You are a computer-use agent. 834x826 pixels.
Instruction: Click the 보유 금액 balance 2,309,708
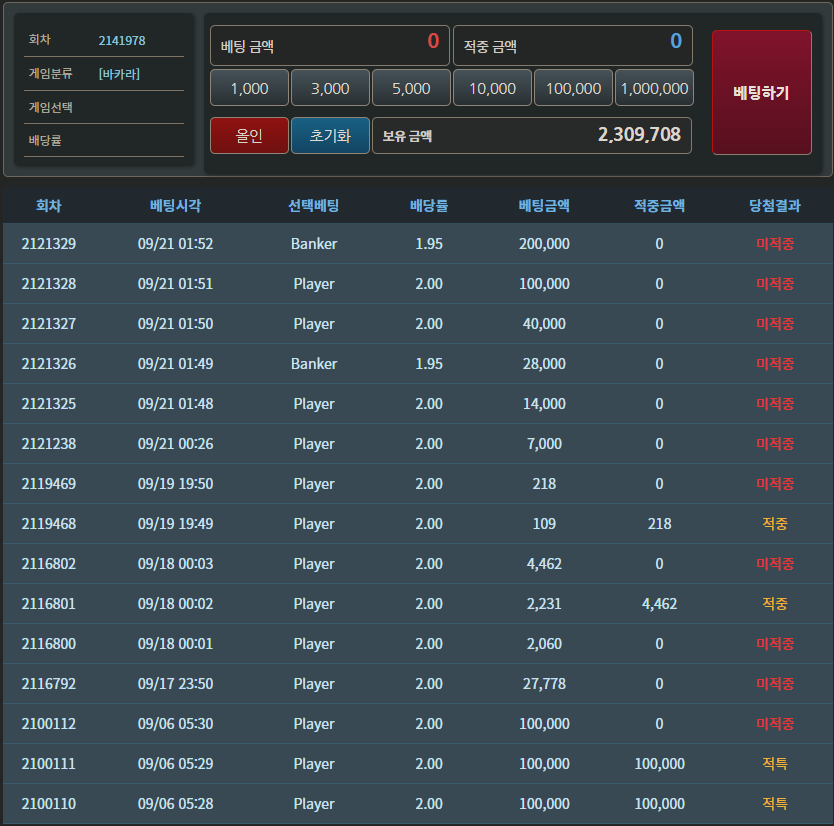coord(532,136)
